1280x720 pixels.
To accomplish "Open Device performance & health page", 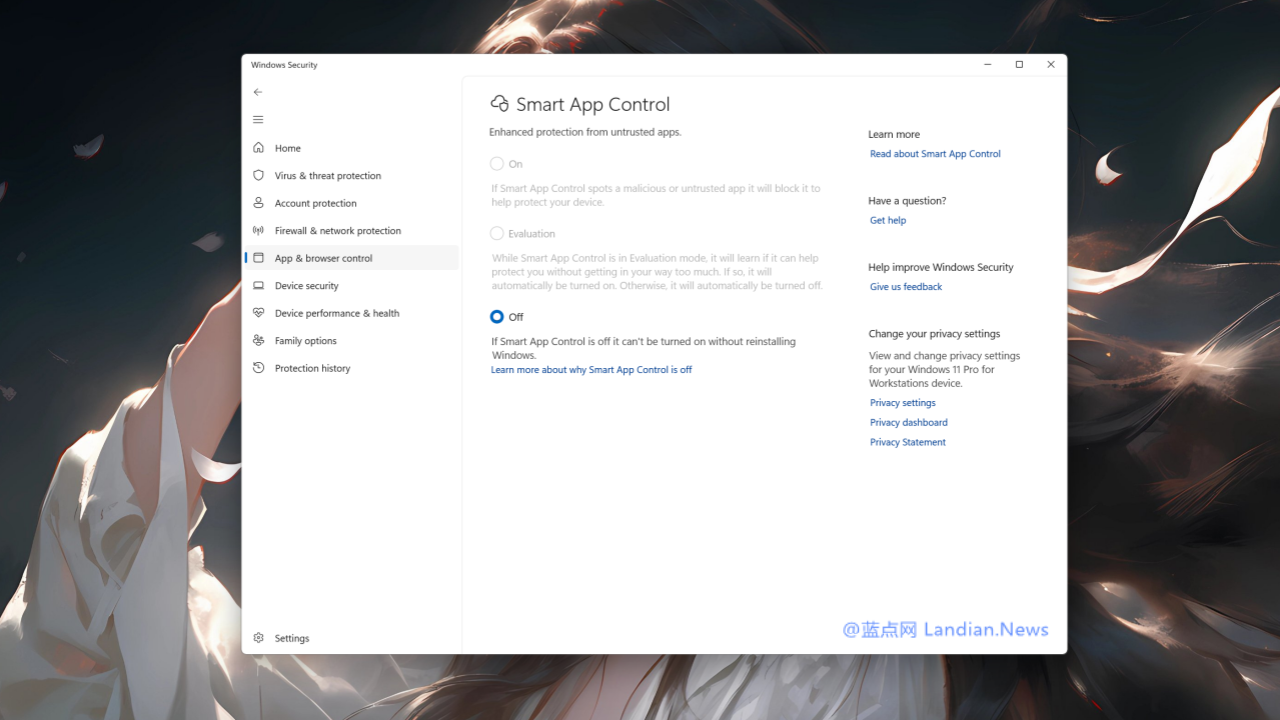I will pos(352,313).
